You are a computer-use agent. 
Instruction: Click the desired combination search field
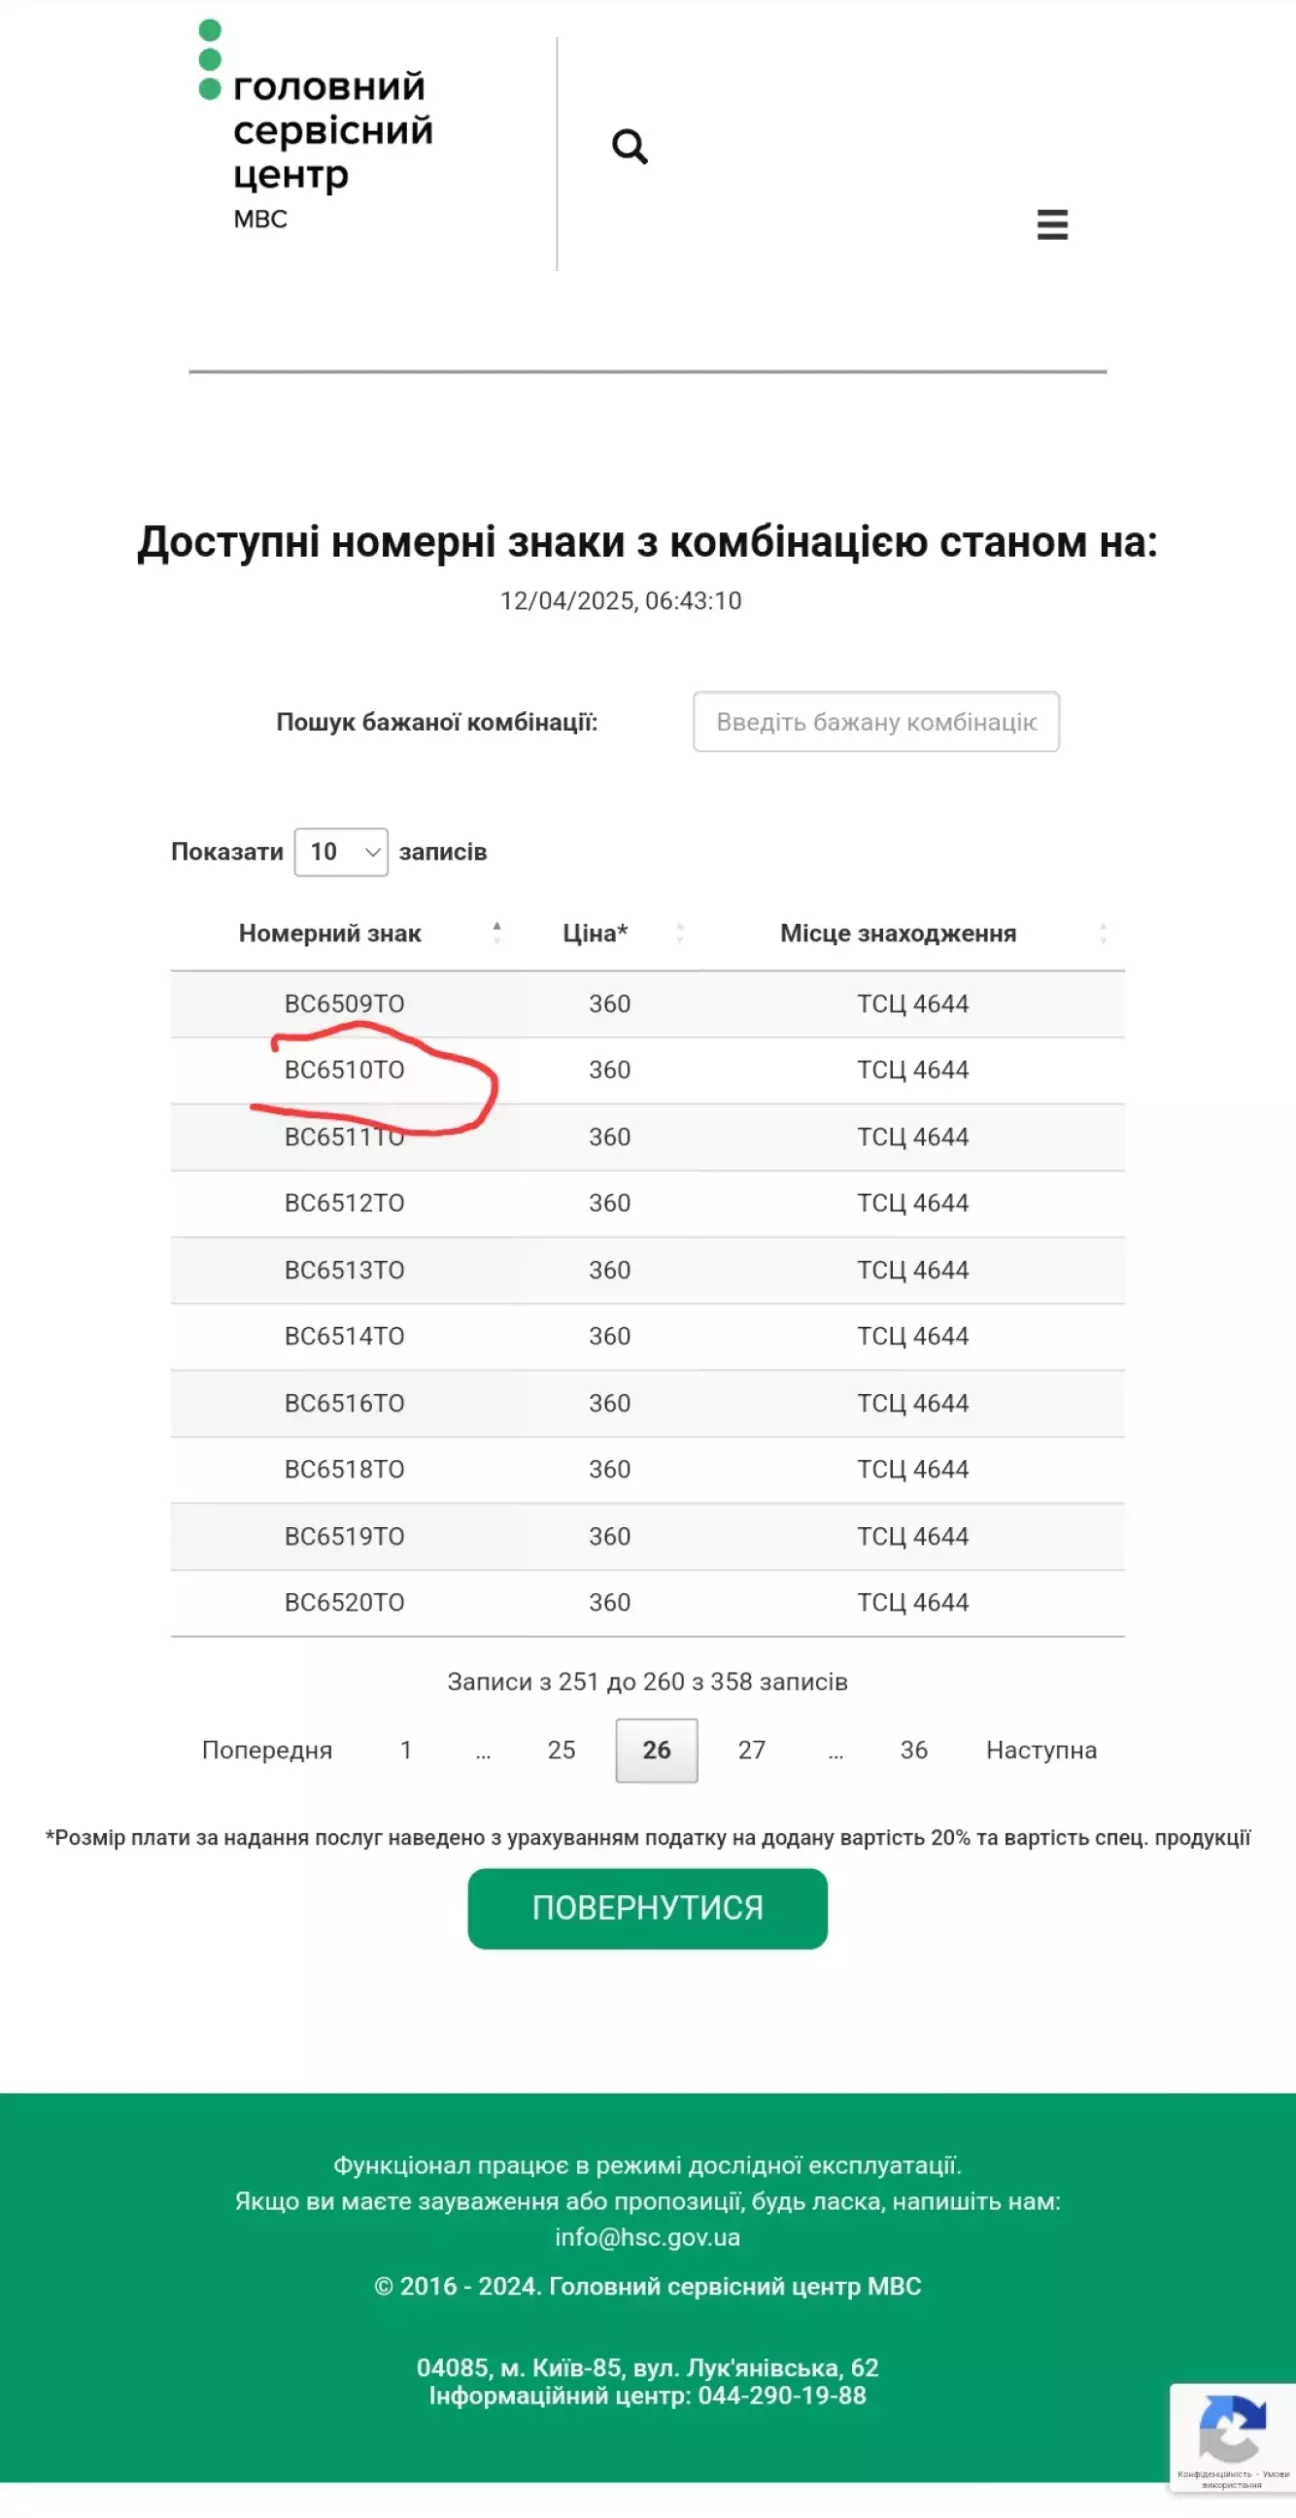pos(876,722)
